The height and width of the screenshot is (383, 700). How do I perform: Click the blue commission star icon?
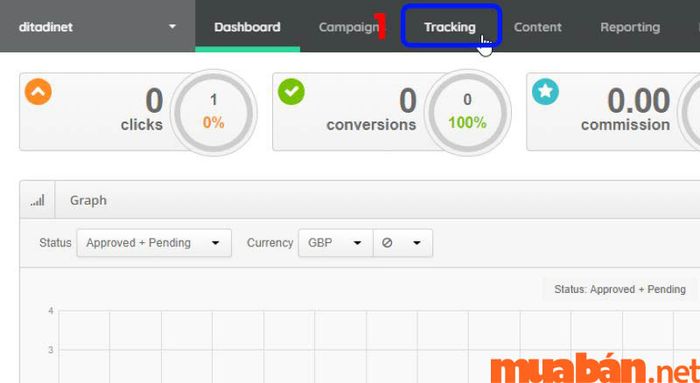(x=545, y=92)
